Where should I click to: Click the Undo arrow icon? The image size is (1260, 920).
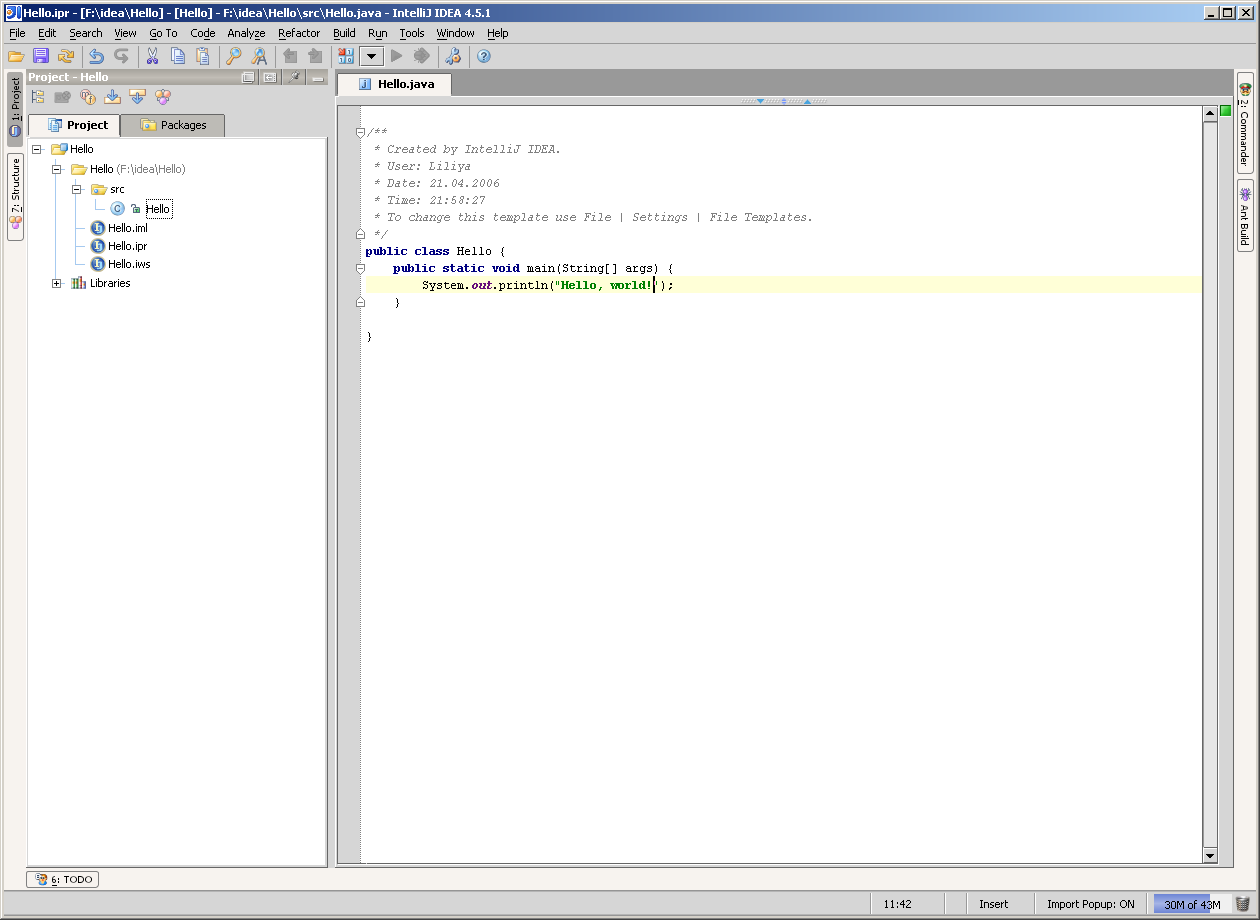97,56
